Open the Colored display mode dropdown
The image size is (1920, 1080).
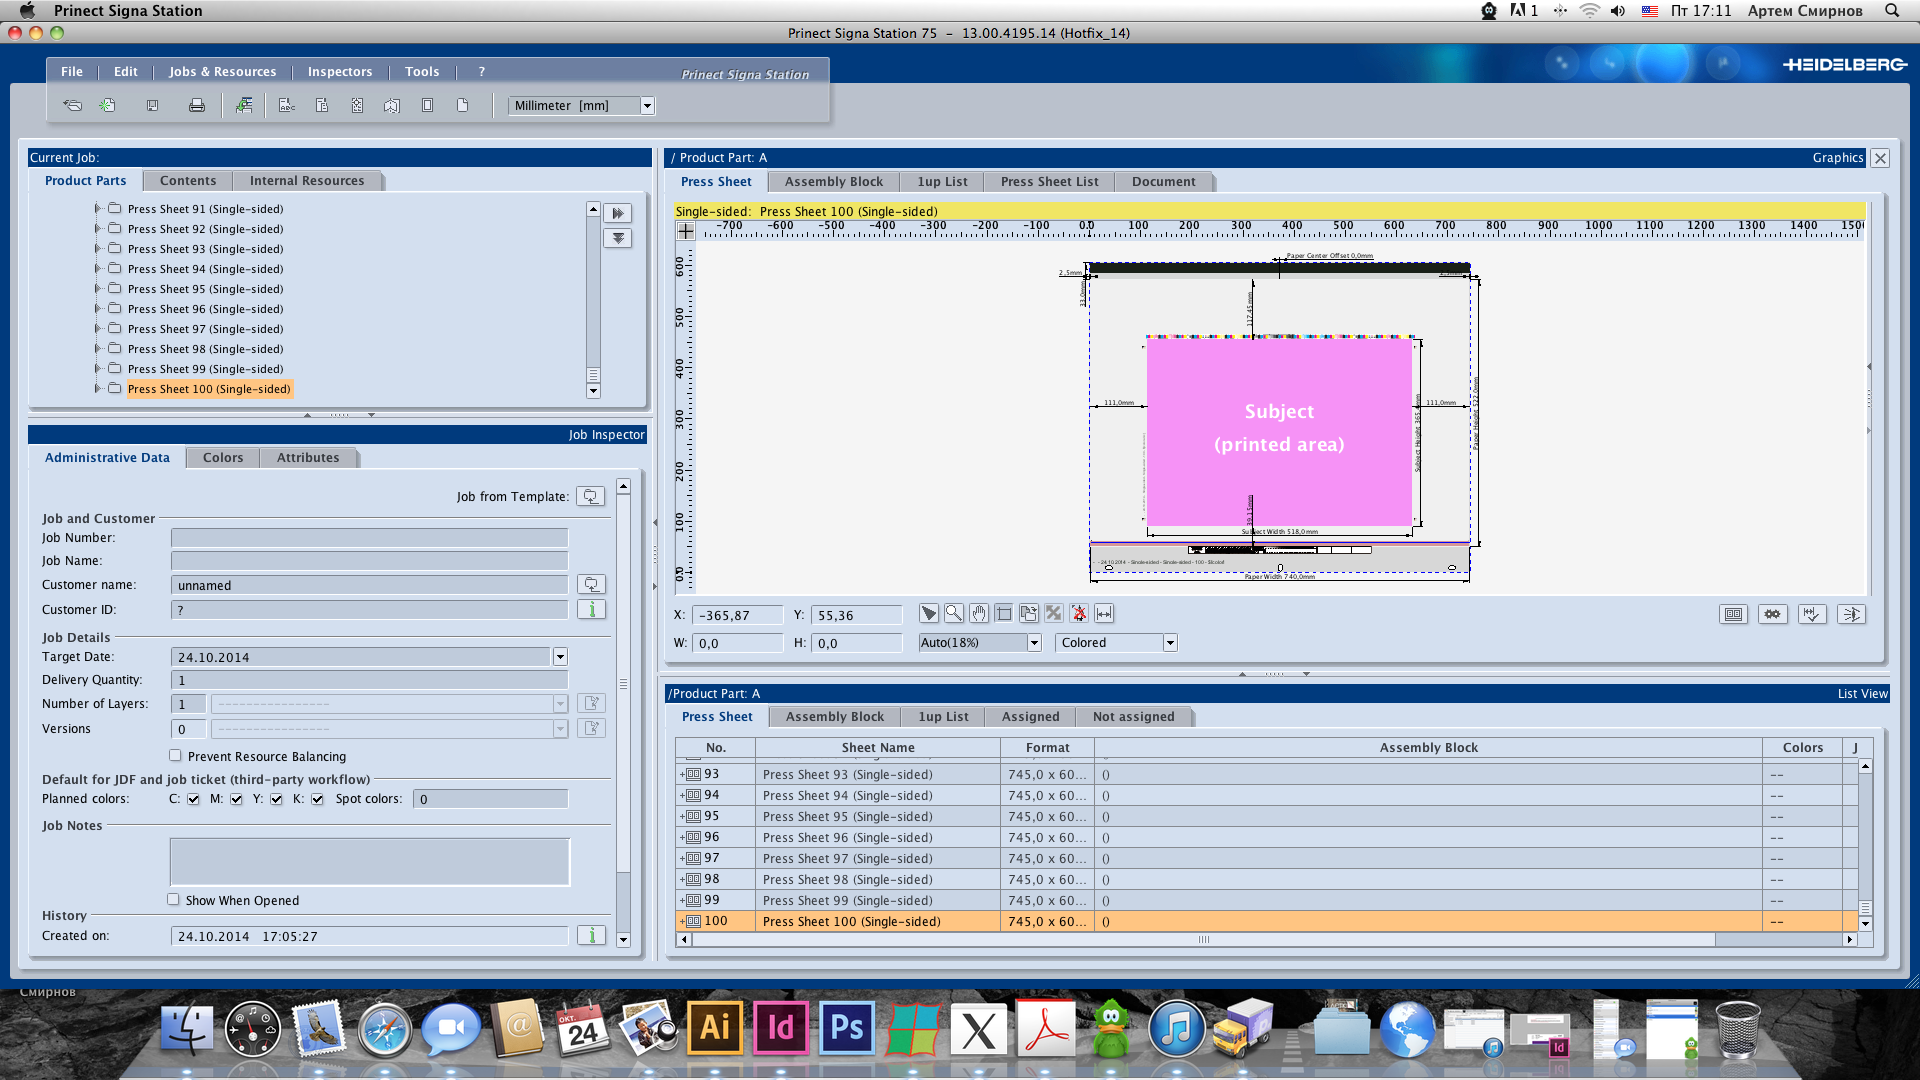(x=1116, y=643)
